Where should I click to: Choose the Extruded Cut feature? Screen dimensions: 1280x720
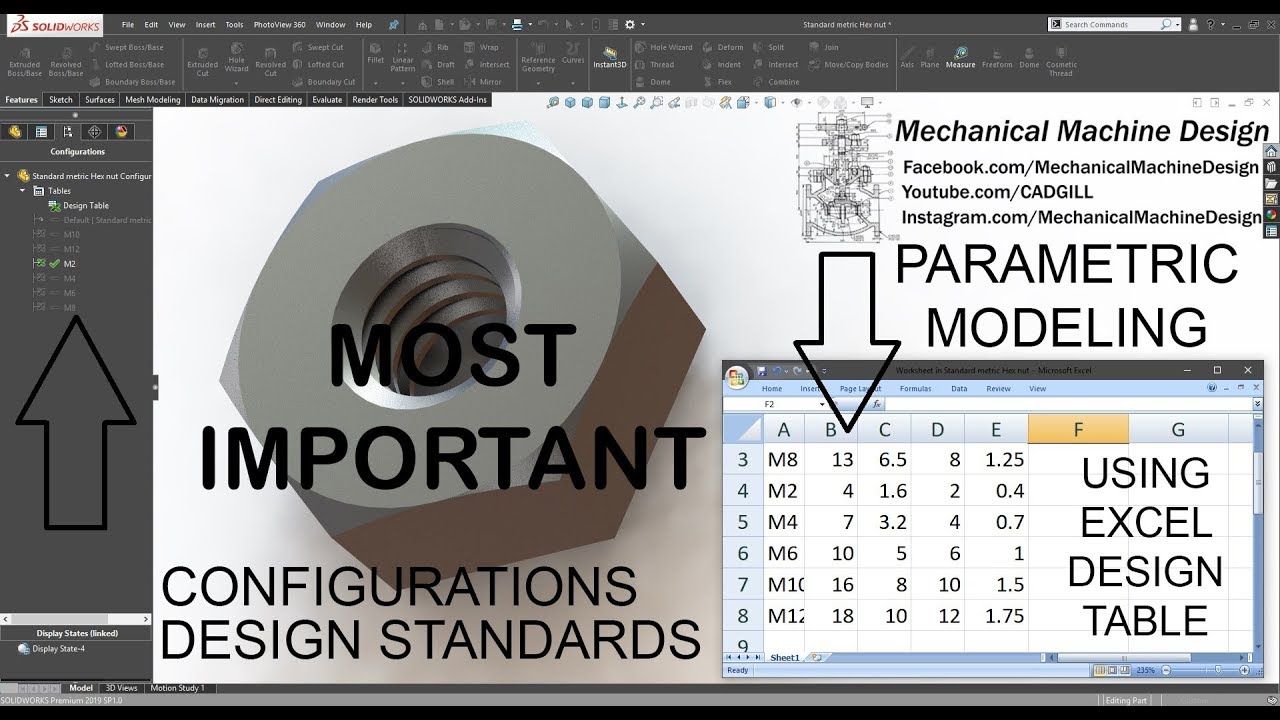coord(202,60)
